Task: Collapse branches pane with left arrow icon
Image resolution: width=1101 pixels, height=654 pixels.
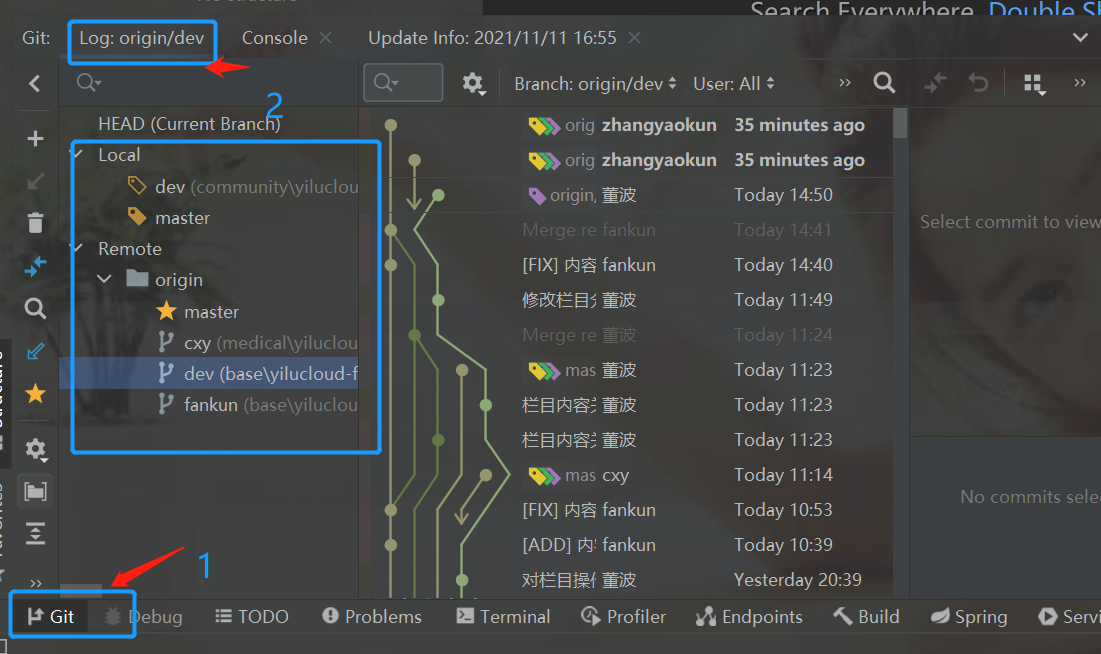Action: pos(34,84)
